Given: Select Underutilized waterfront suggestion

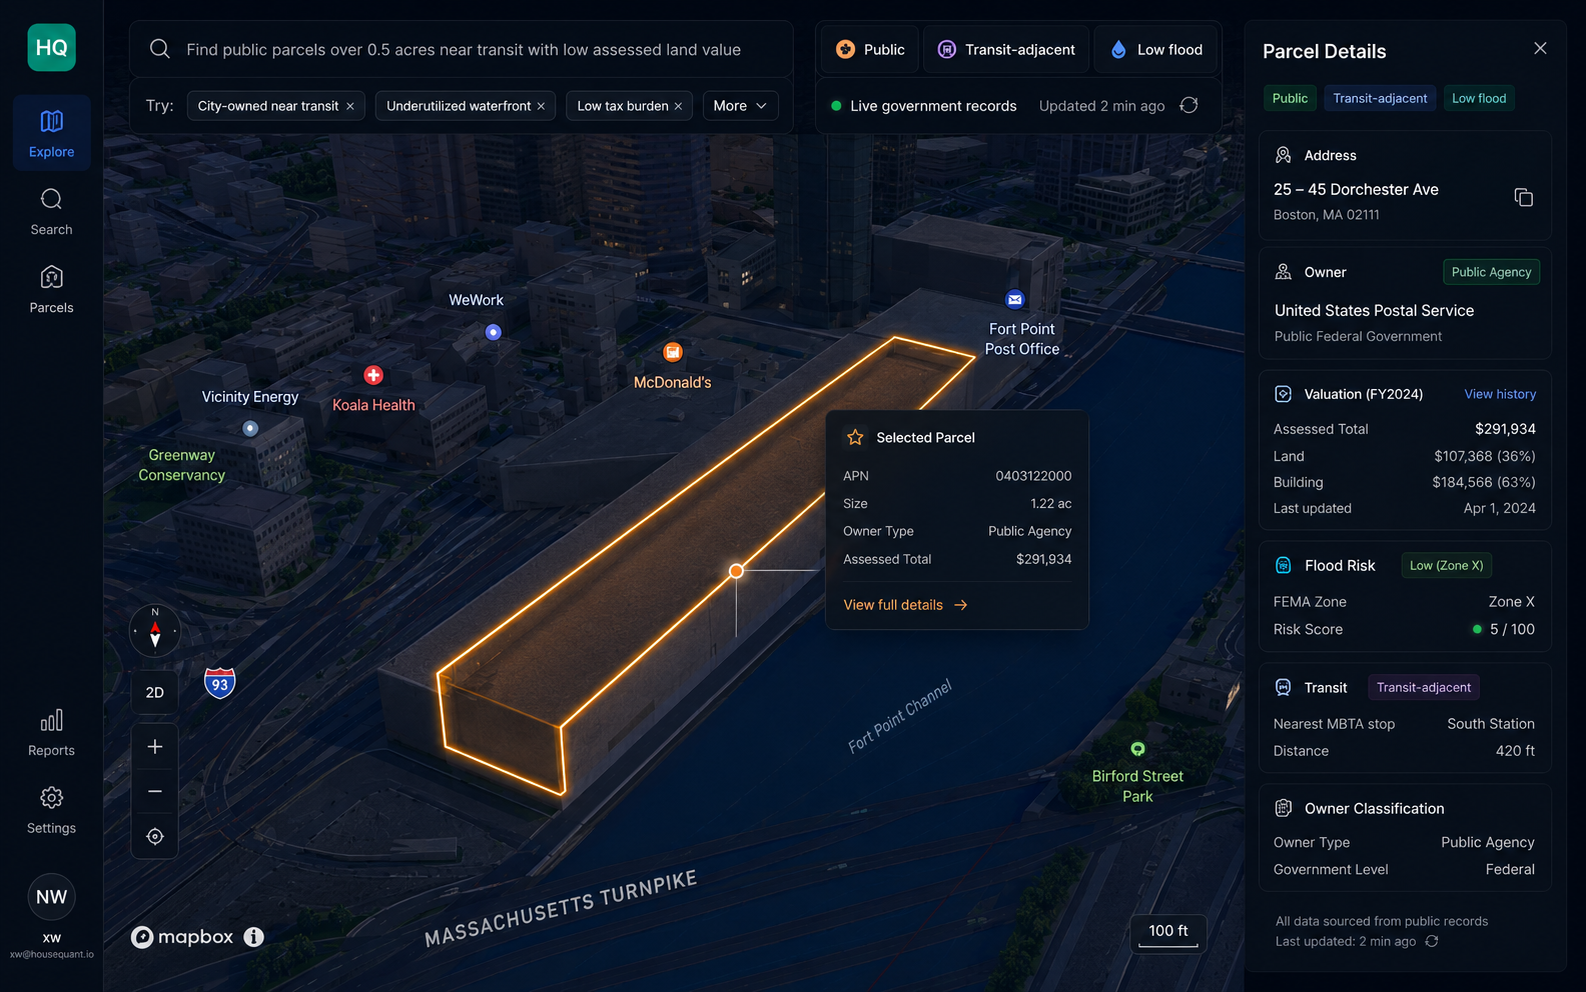Looking at the screenshot, I should [x=459, y=106].
